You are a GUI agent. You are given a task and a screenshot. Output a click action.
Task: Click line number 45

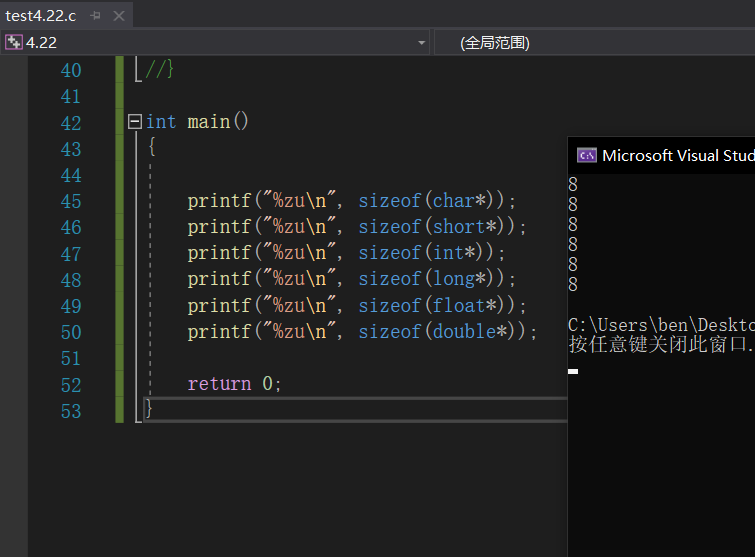coord(71,201)
